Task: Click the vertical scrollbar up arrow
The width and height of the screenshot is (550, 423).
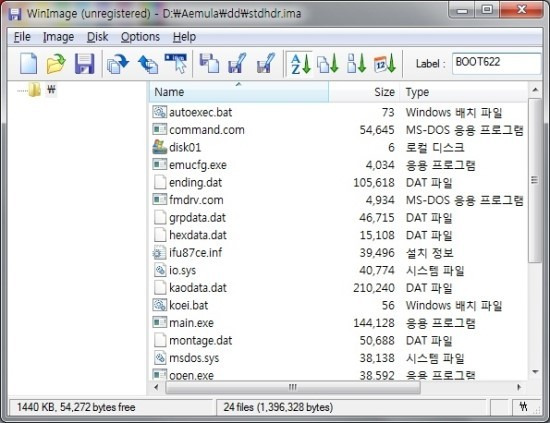Action: pyautogui.click(x=535, y=90)
